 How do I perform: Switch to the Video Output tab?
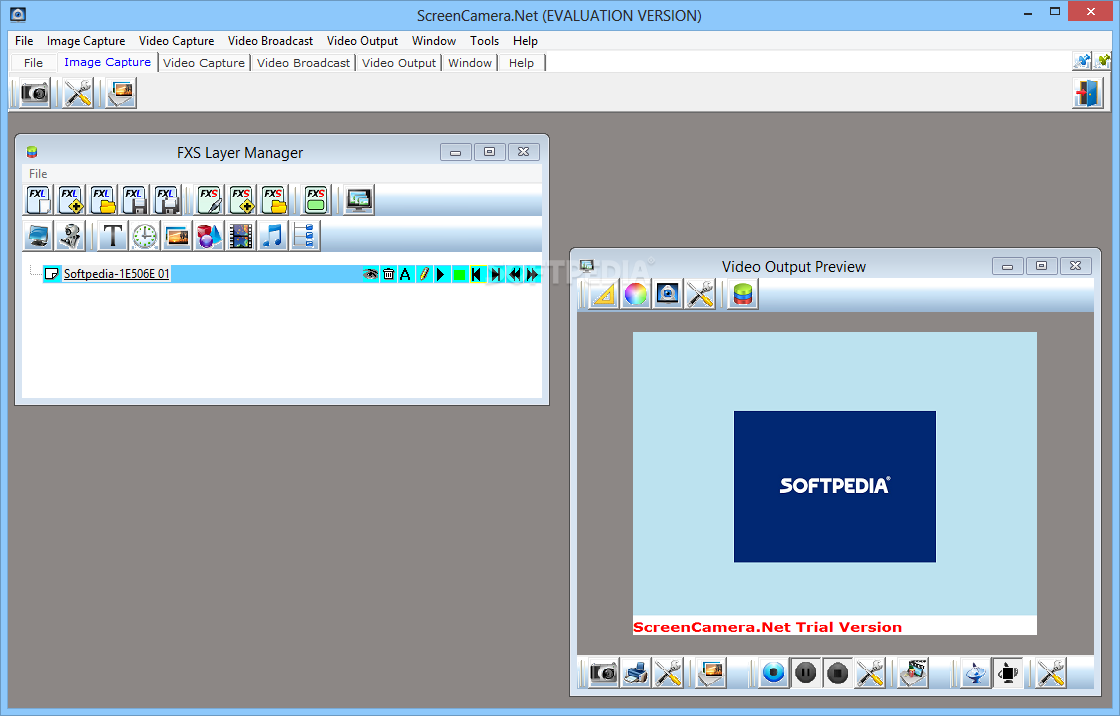point(399,63)
